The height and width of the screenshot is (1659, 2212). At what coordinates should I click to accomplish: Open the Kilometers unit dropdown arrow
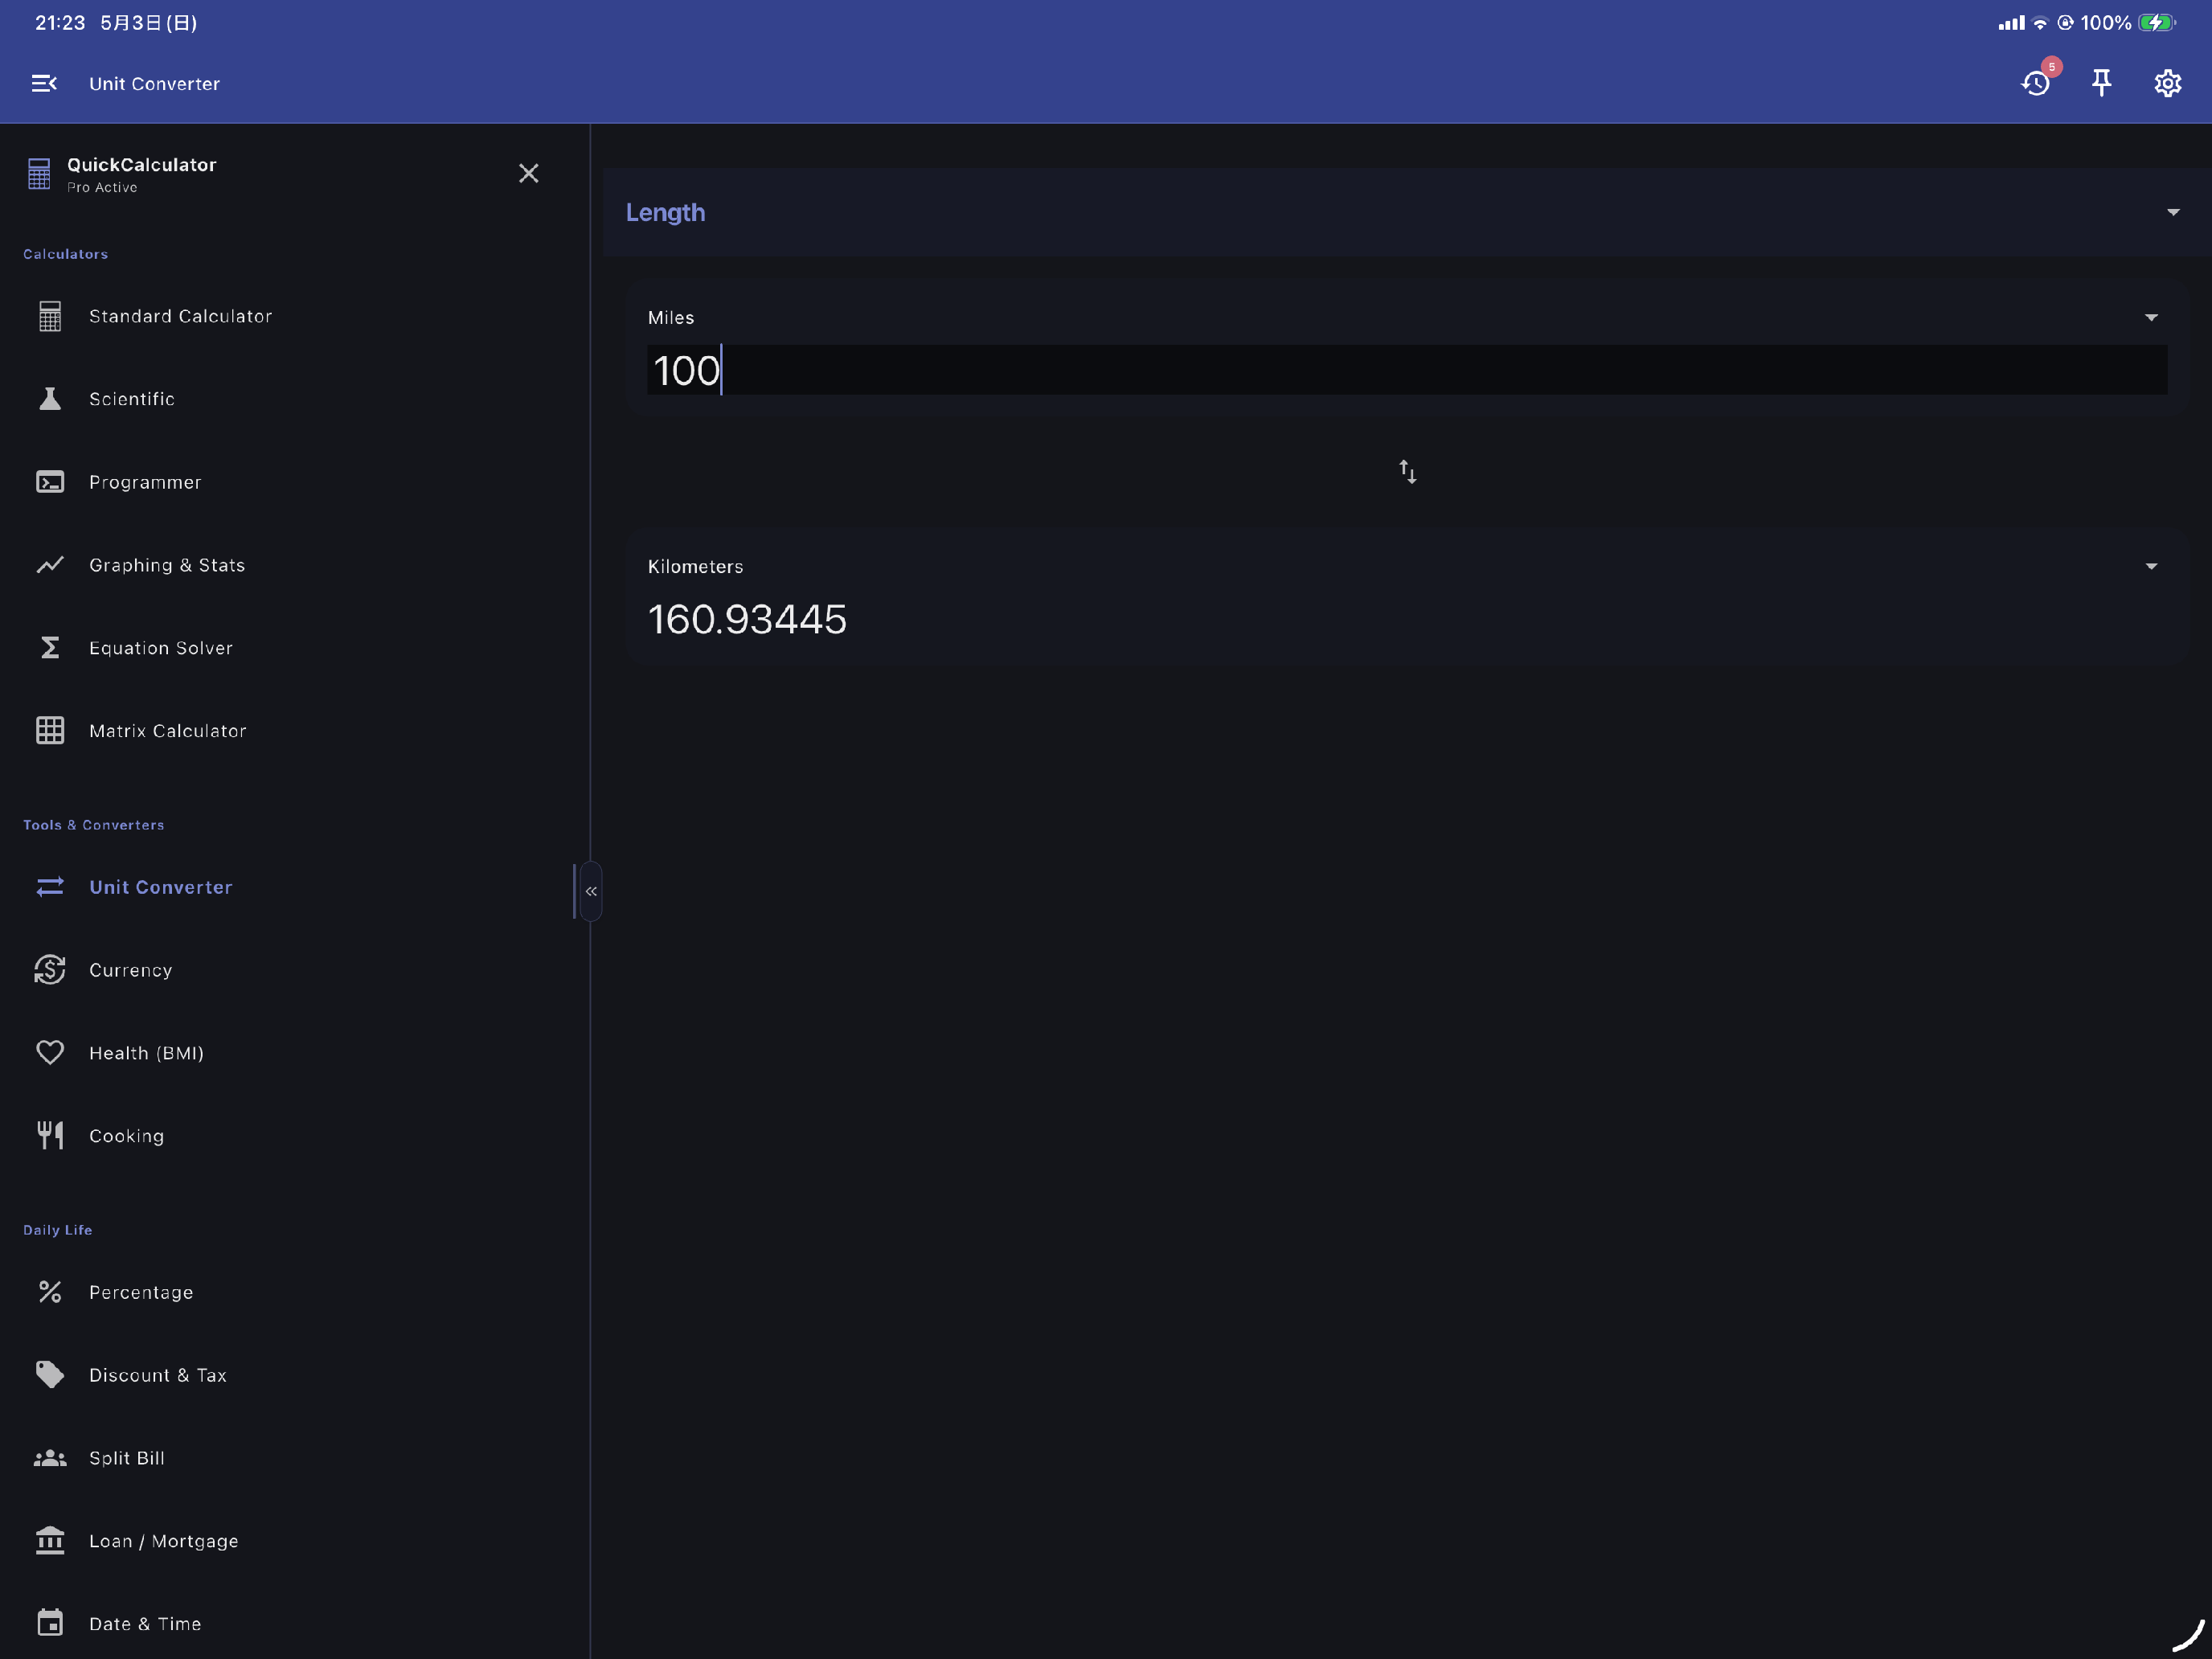click(x=2150, y=567)
